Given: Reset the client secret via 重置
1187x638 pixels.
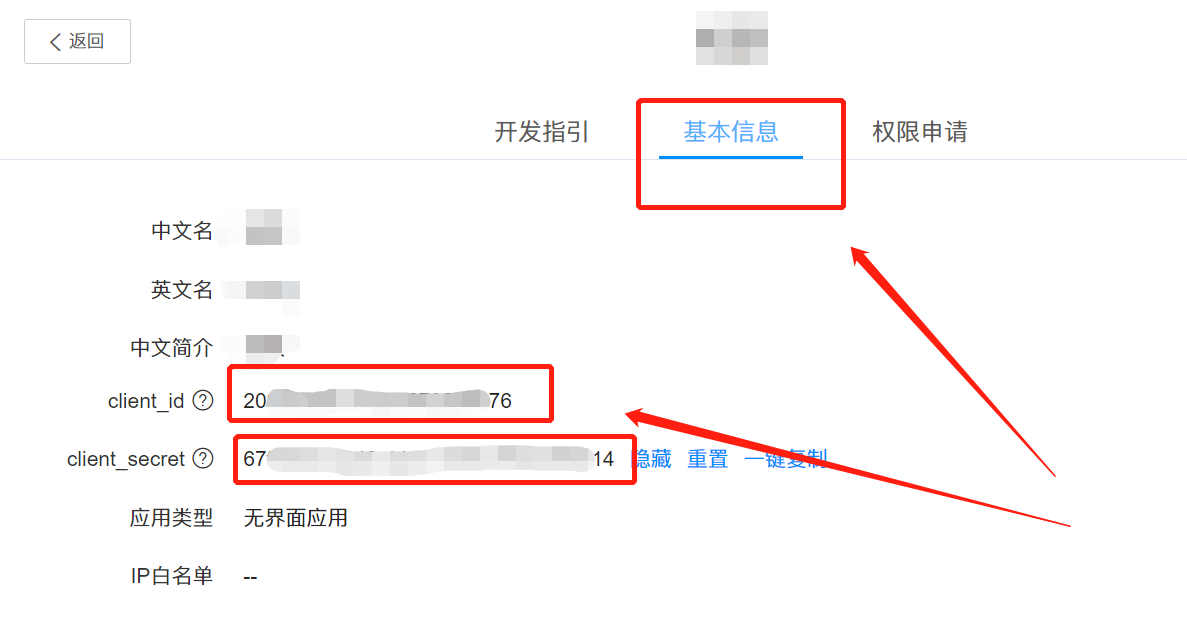Looking at the screenshot, I should (x=707, y=459).
